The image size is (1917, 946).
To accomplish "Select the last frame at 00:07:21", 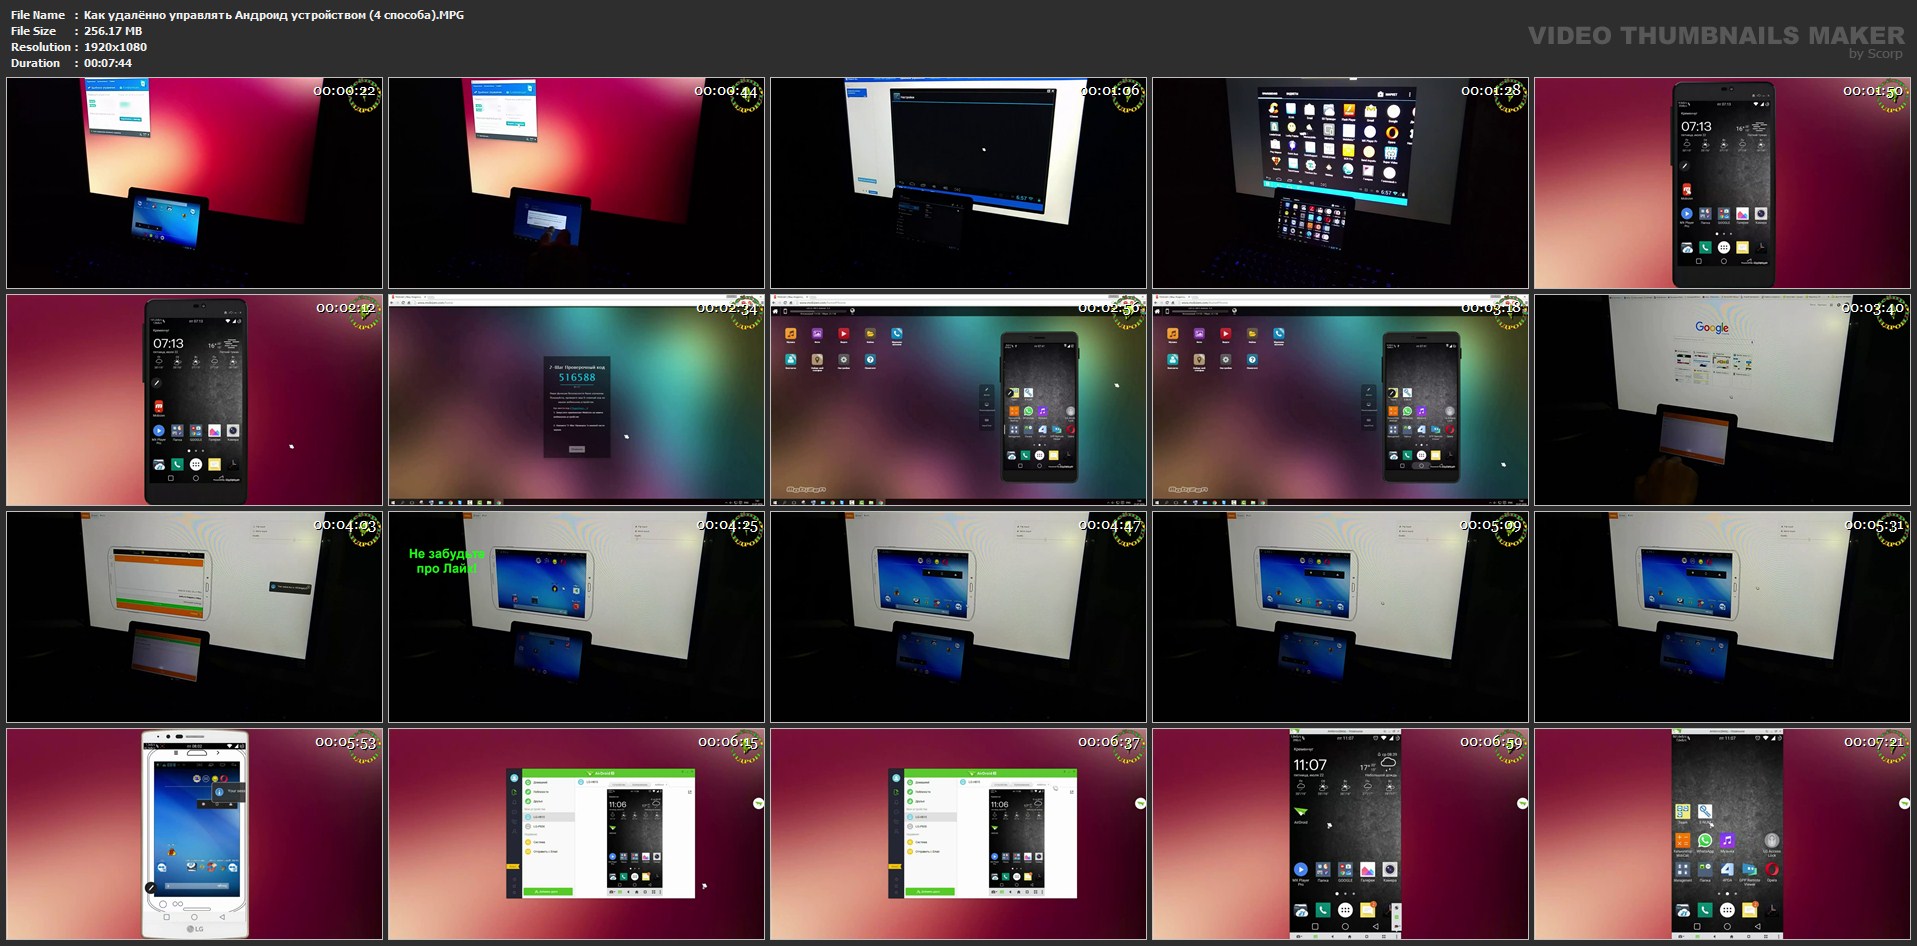I will (x=1722, y=834).
